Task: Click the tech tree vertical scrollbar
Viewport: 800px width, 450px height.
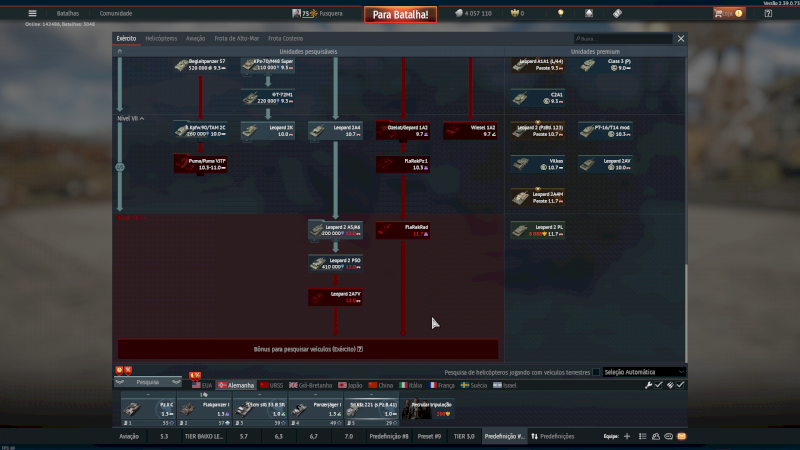Action: [686, 310]
